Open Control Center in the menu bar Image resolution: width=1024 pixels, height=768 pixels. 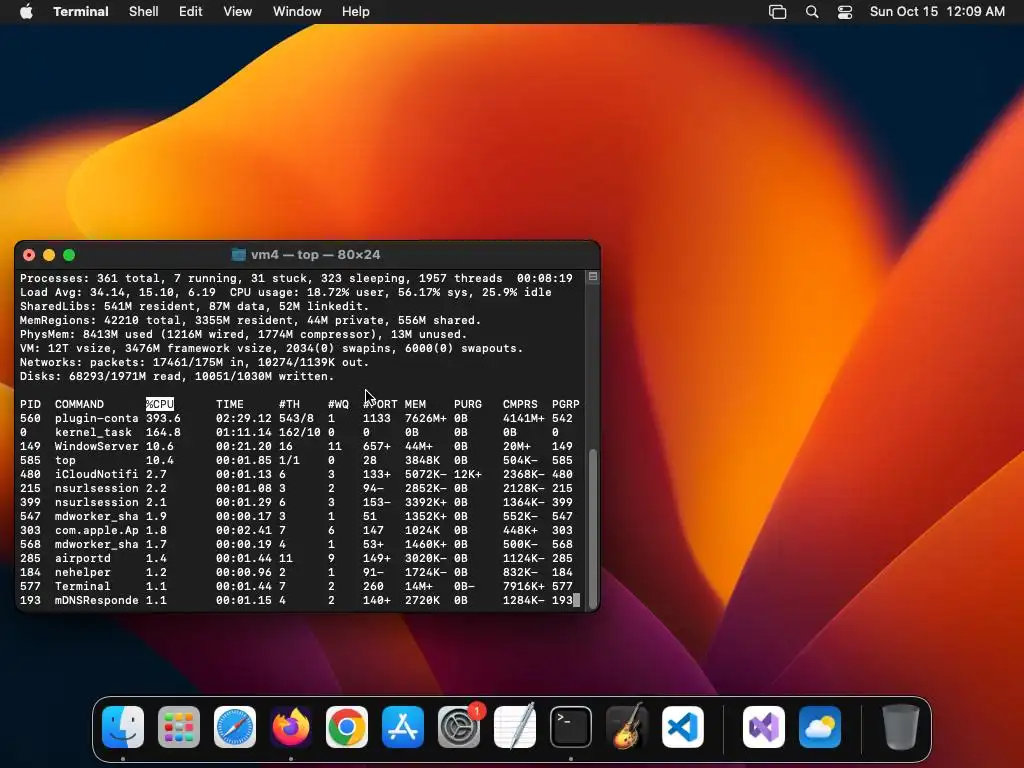[845, 12]
